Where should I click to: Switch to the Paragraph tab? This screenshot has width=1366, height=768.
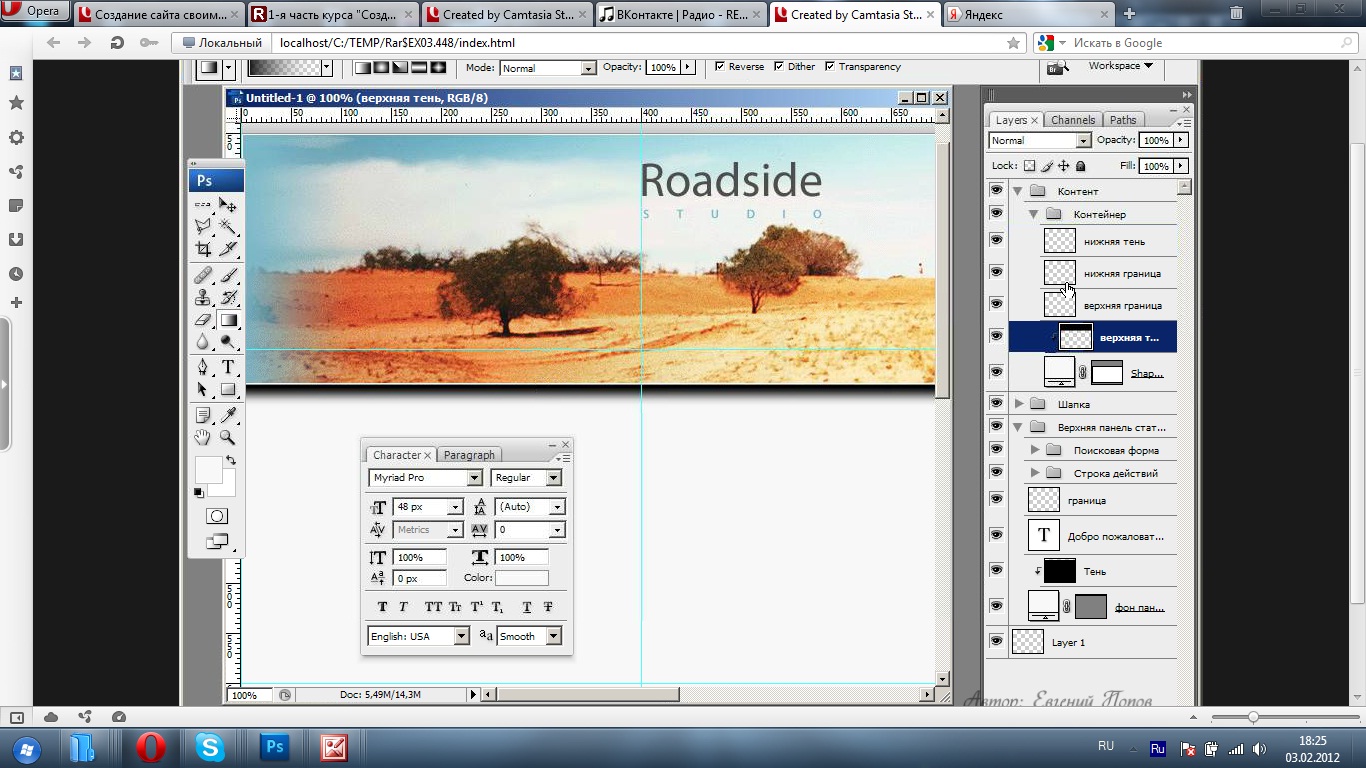pos(469,455)
